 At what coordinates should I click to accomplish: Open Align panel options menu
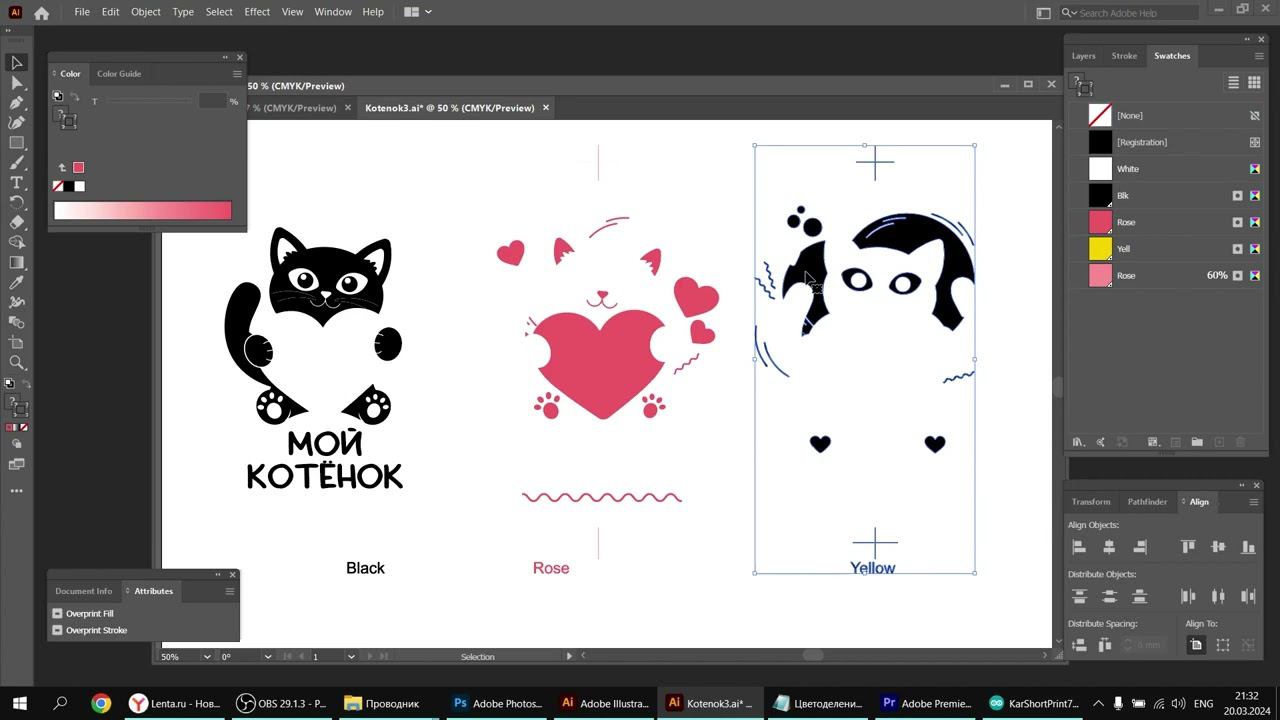1254,502
